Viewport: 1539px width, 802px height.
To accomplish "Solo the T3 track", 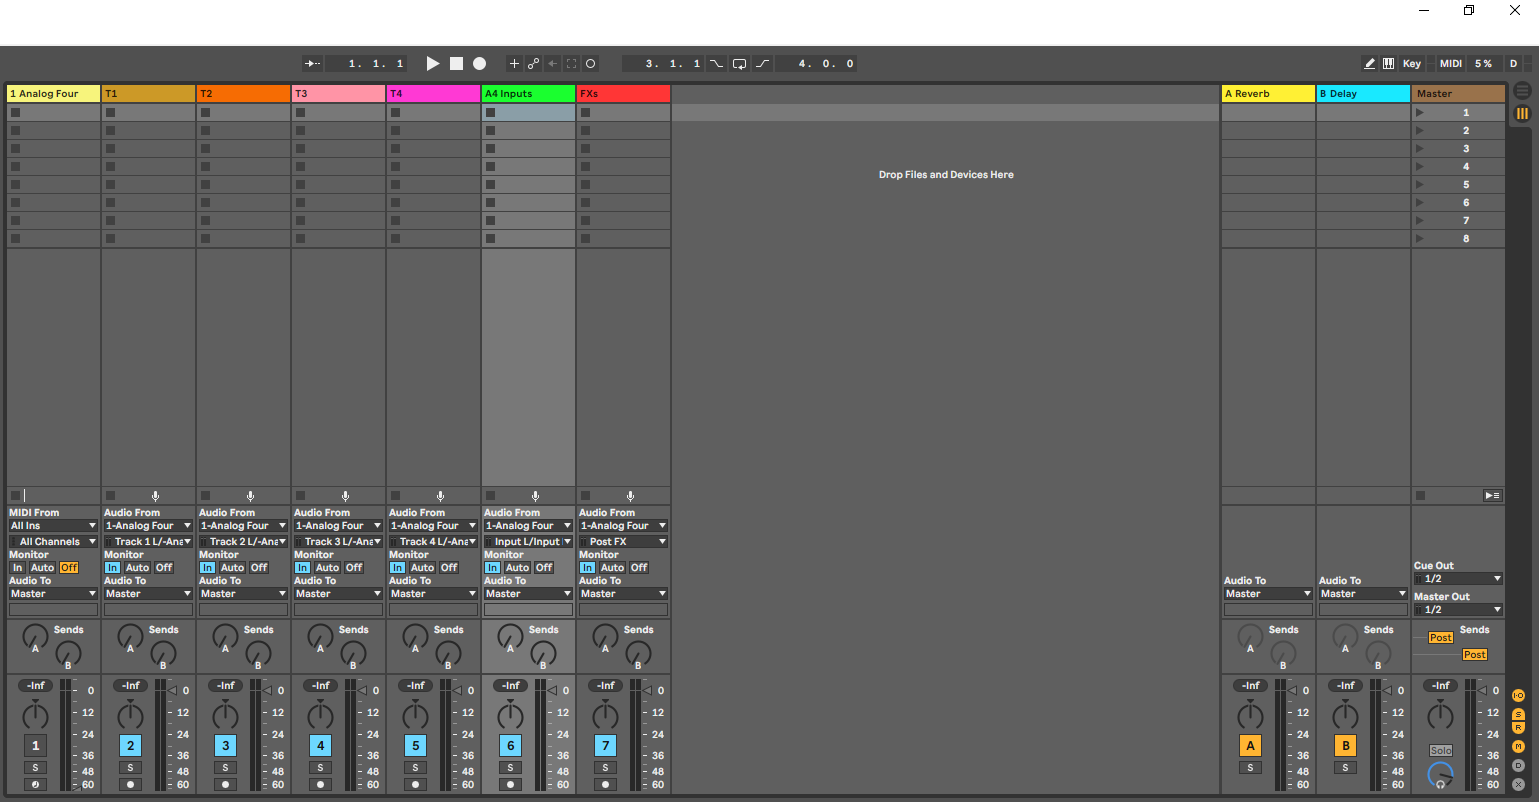I will click(x=320, y=768).
